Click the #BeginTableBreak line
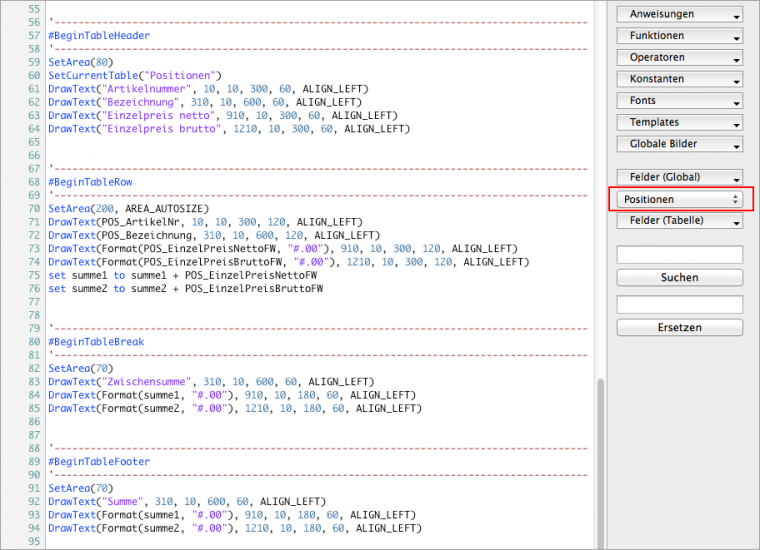 tap(96, 342)
